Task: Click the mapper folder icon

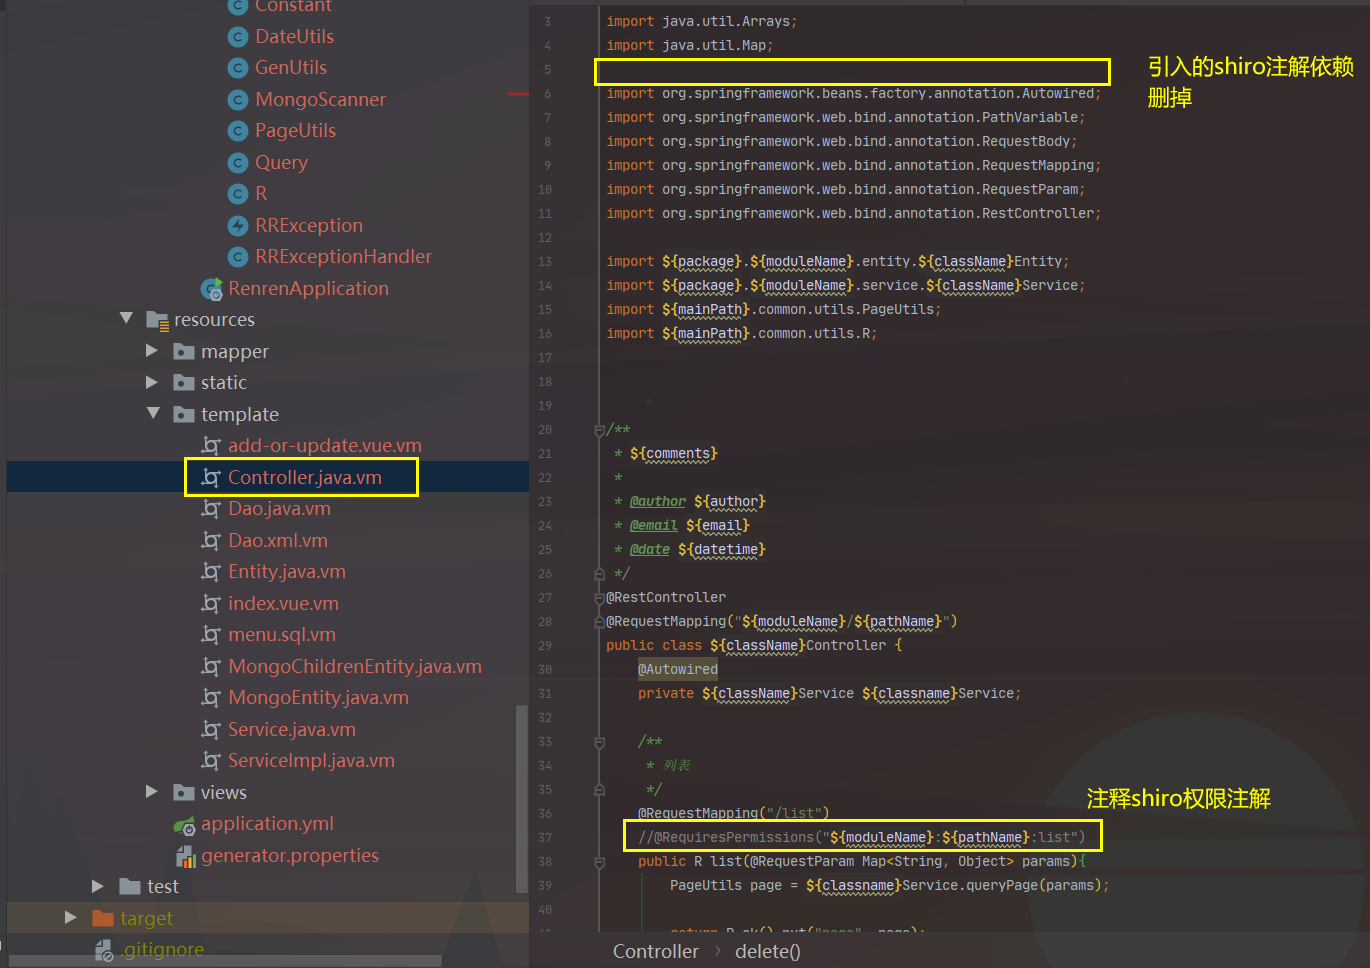Action: (184, 352)
